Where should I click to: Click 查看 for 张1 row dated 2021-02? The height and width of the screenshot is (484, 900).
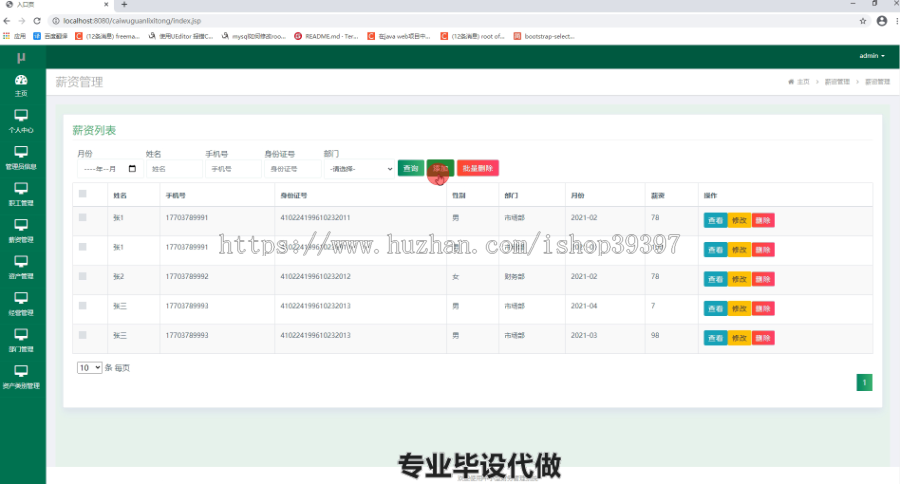coord(715,220)
